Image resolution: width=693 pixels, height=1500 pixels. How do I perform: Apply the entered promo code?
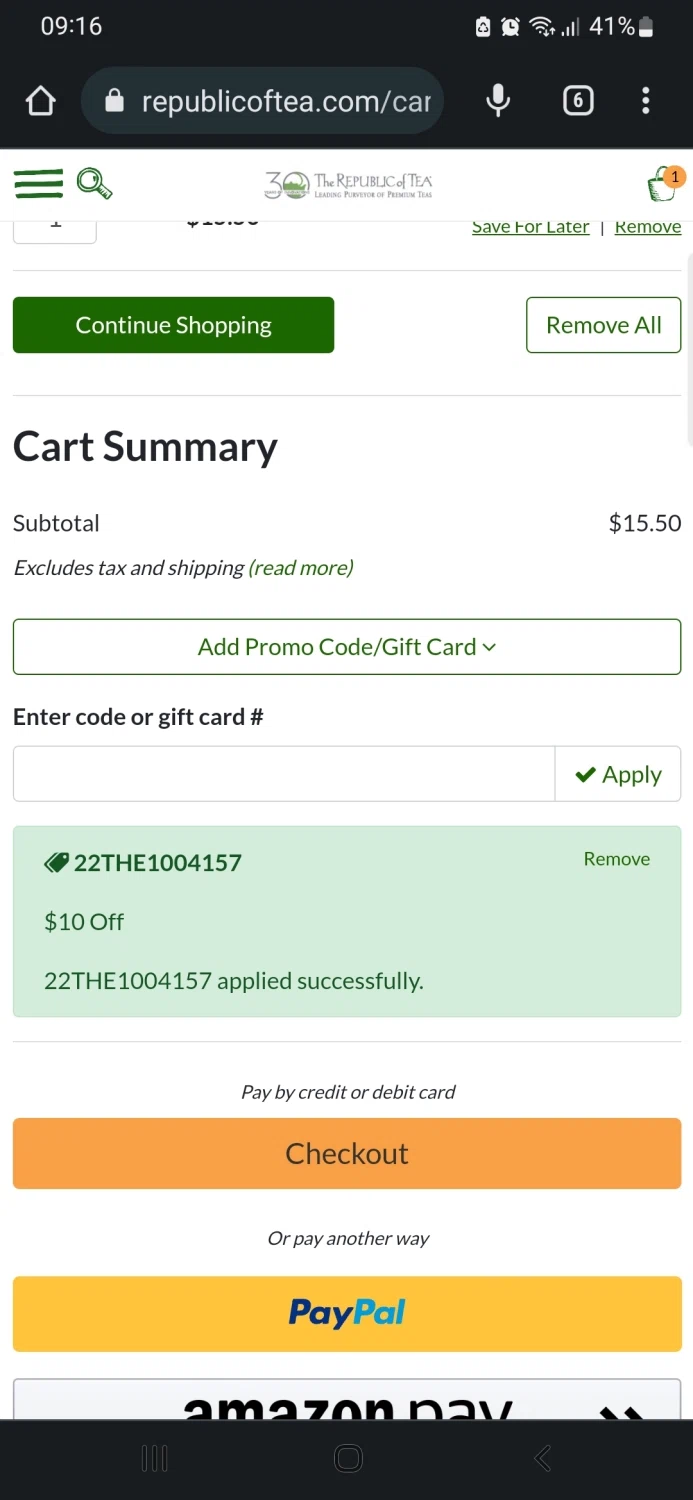pos(618,774)
